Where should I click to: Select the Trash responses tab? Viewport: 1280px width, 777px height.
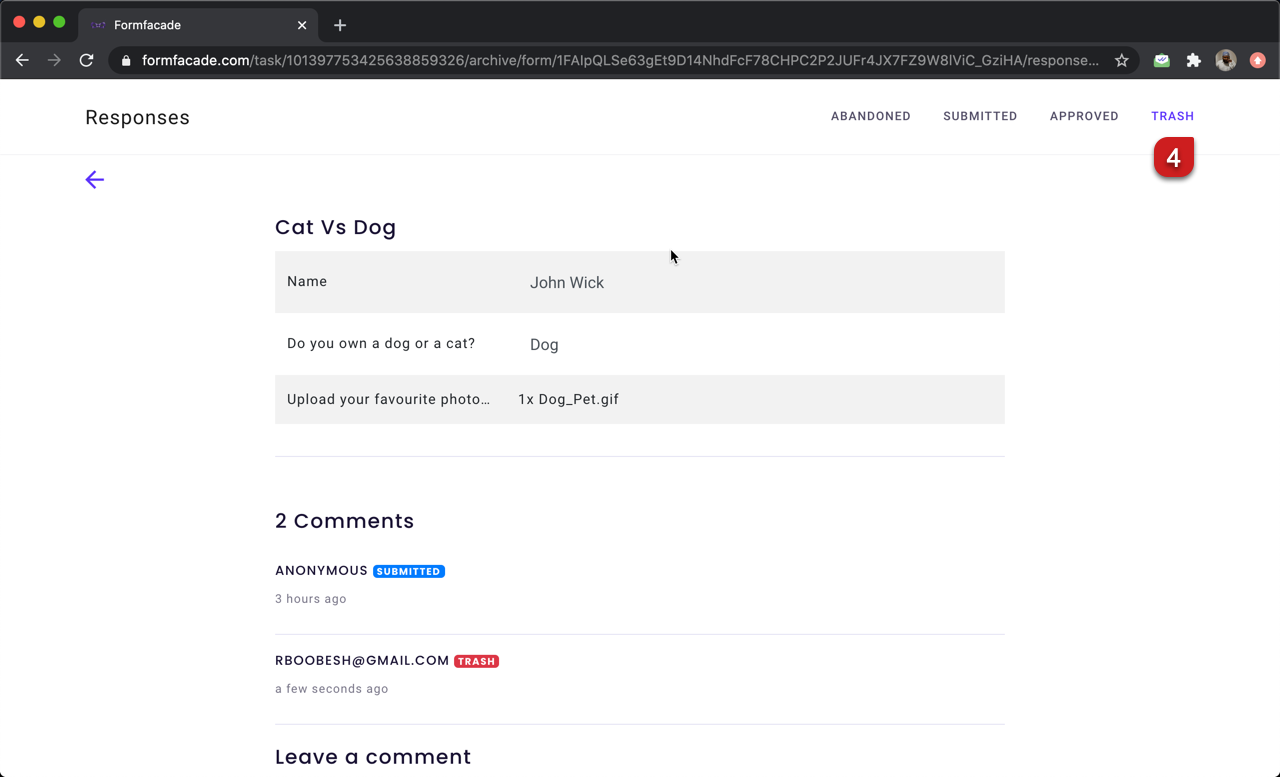tap(1172, 117)
